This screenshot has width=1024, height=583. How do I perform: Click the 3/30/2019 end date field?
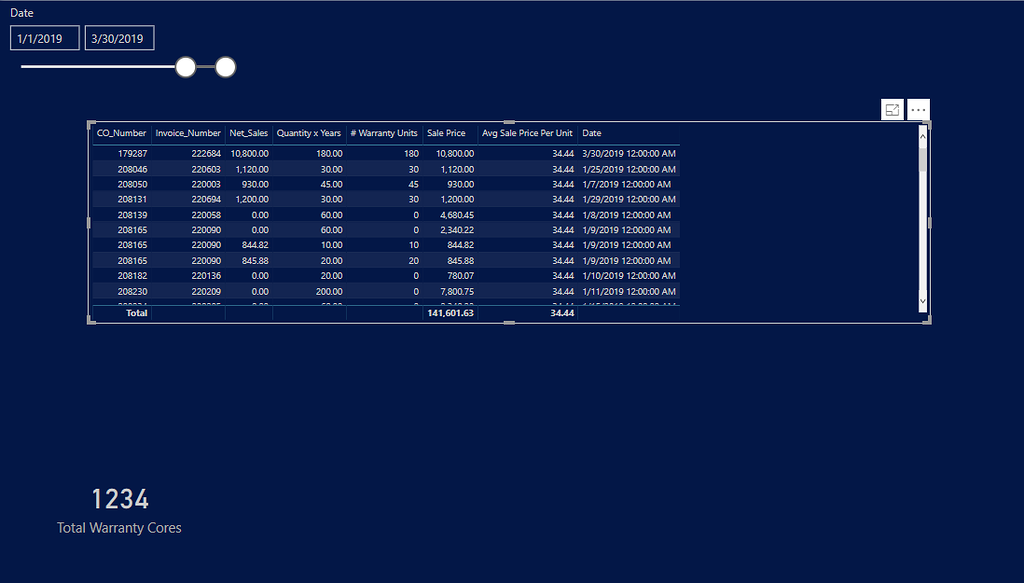point(119,37)
